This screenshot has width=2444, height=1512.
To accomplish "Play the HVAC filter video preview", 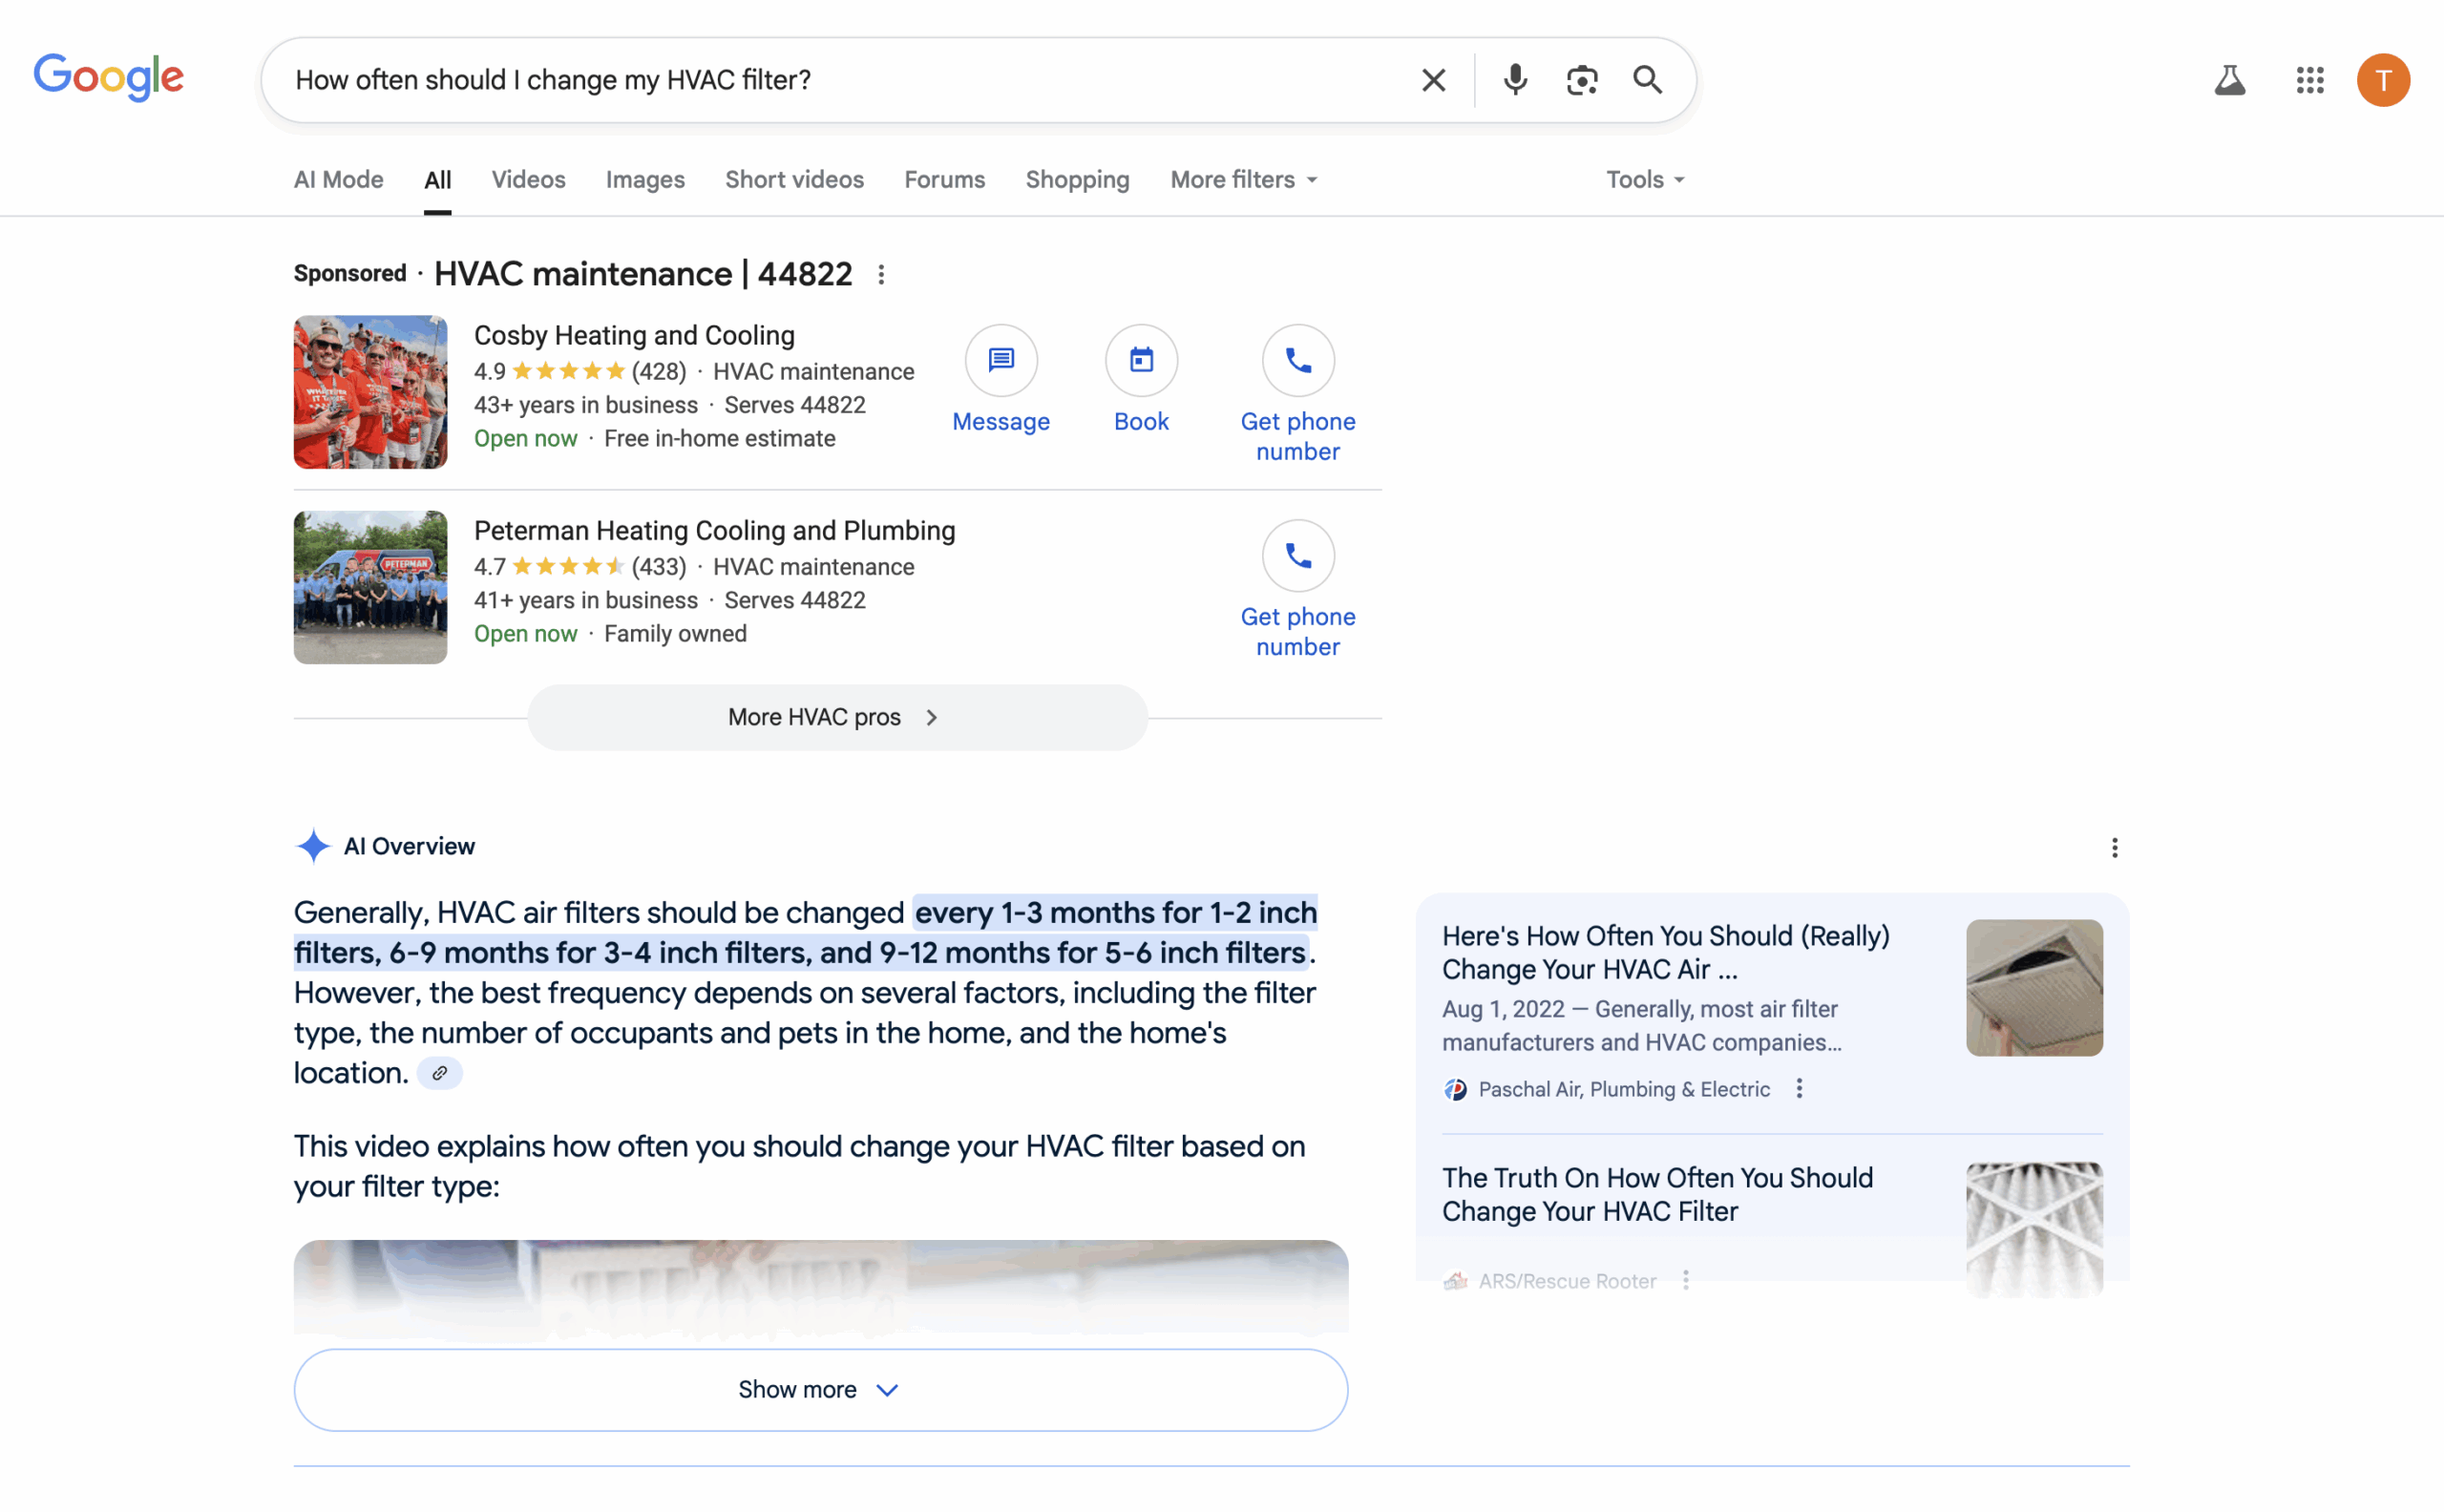I will (x=820, y=1288).
